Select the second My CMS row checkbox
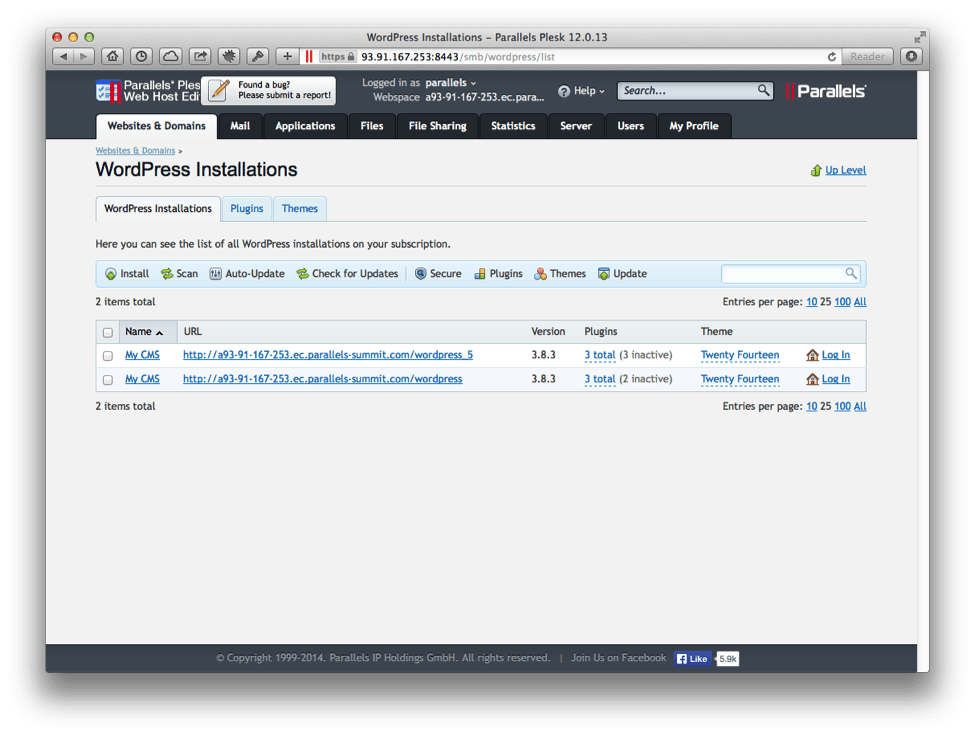Screen dimensions: 976x736 tap(108, 380)
